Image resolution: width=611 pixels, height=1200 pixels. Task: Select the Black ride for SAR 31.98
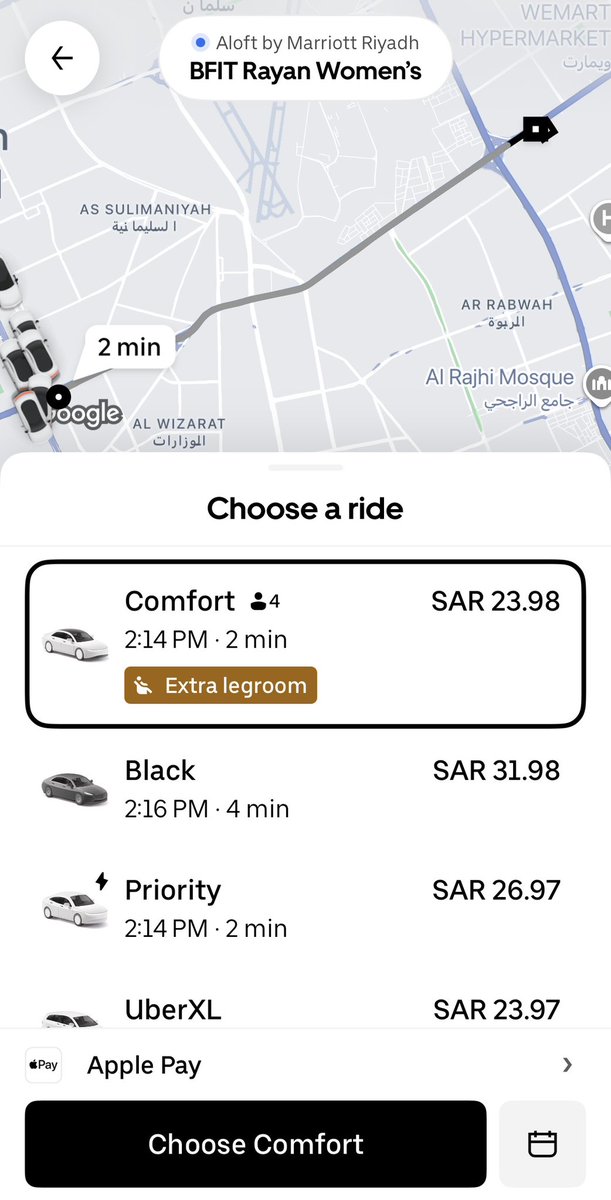tap(305, 787)
